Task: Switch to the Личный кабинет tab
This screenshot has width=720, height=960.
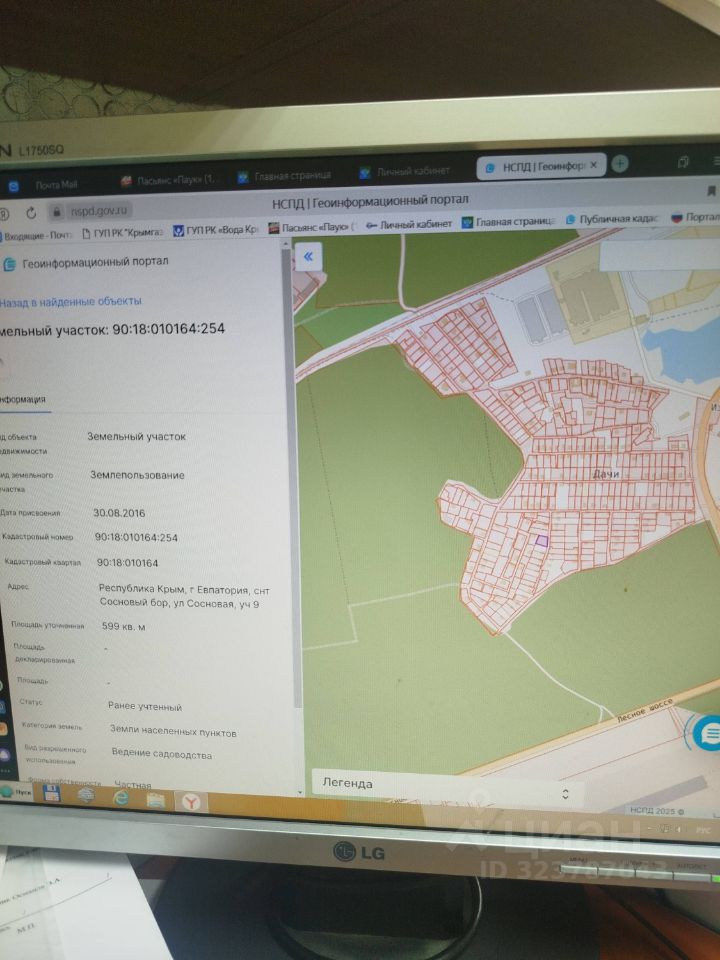Action: pos(403,171)
